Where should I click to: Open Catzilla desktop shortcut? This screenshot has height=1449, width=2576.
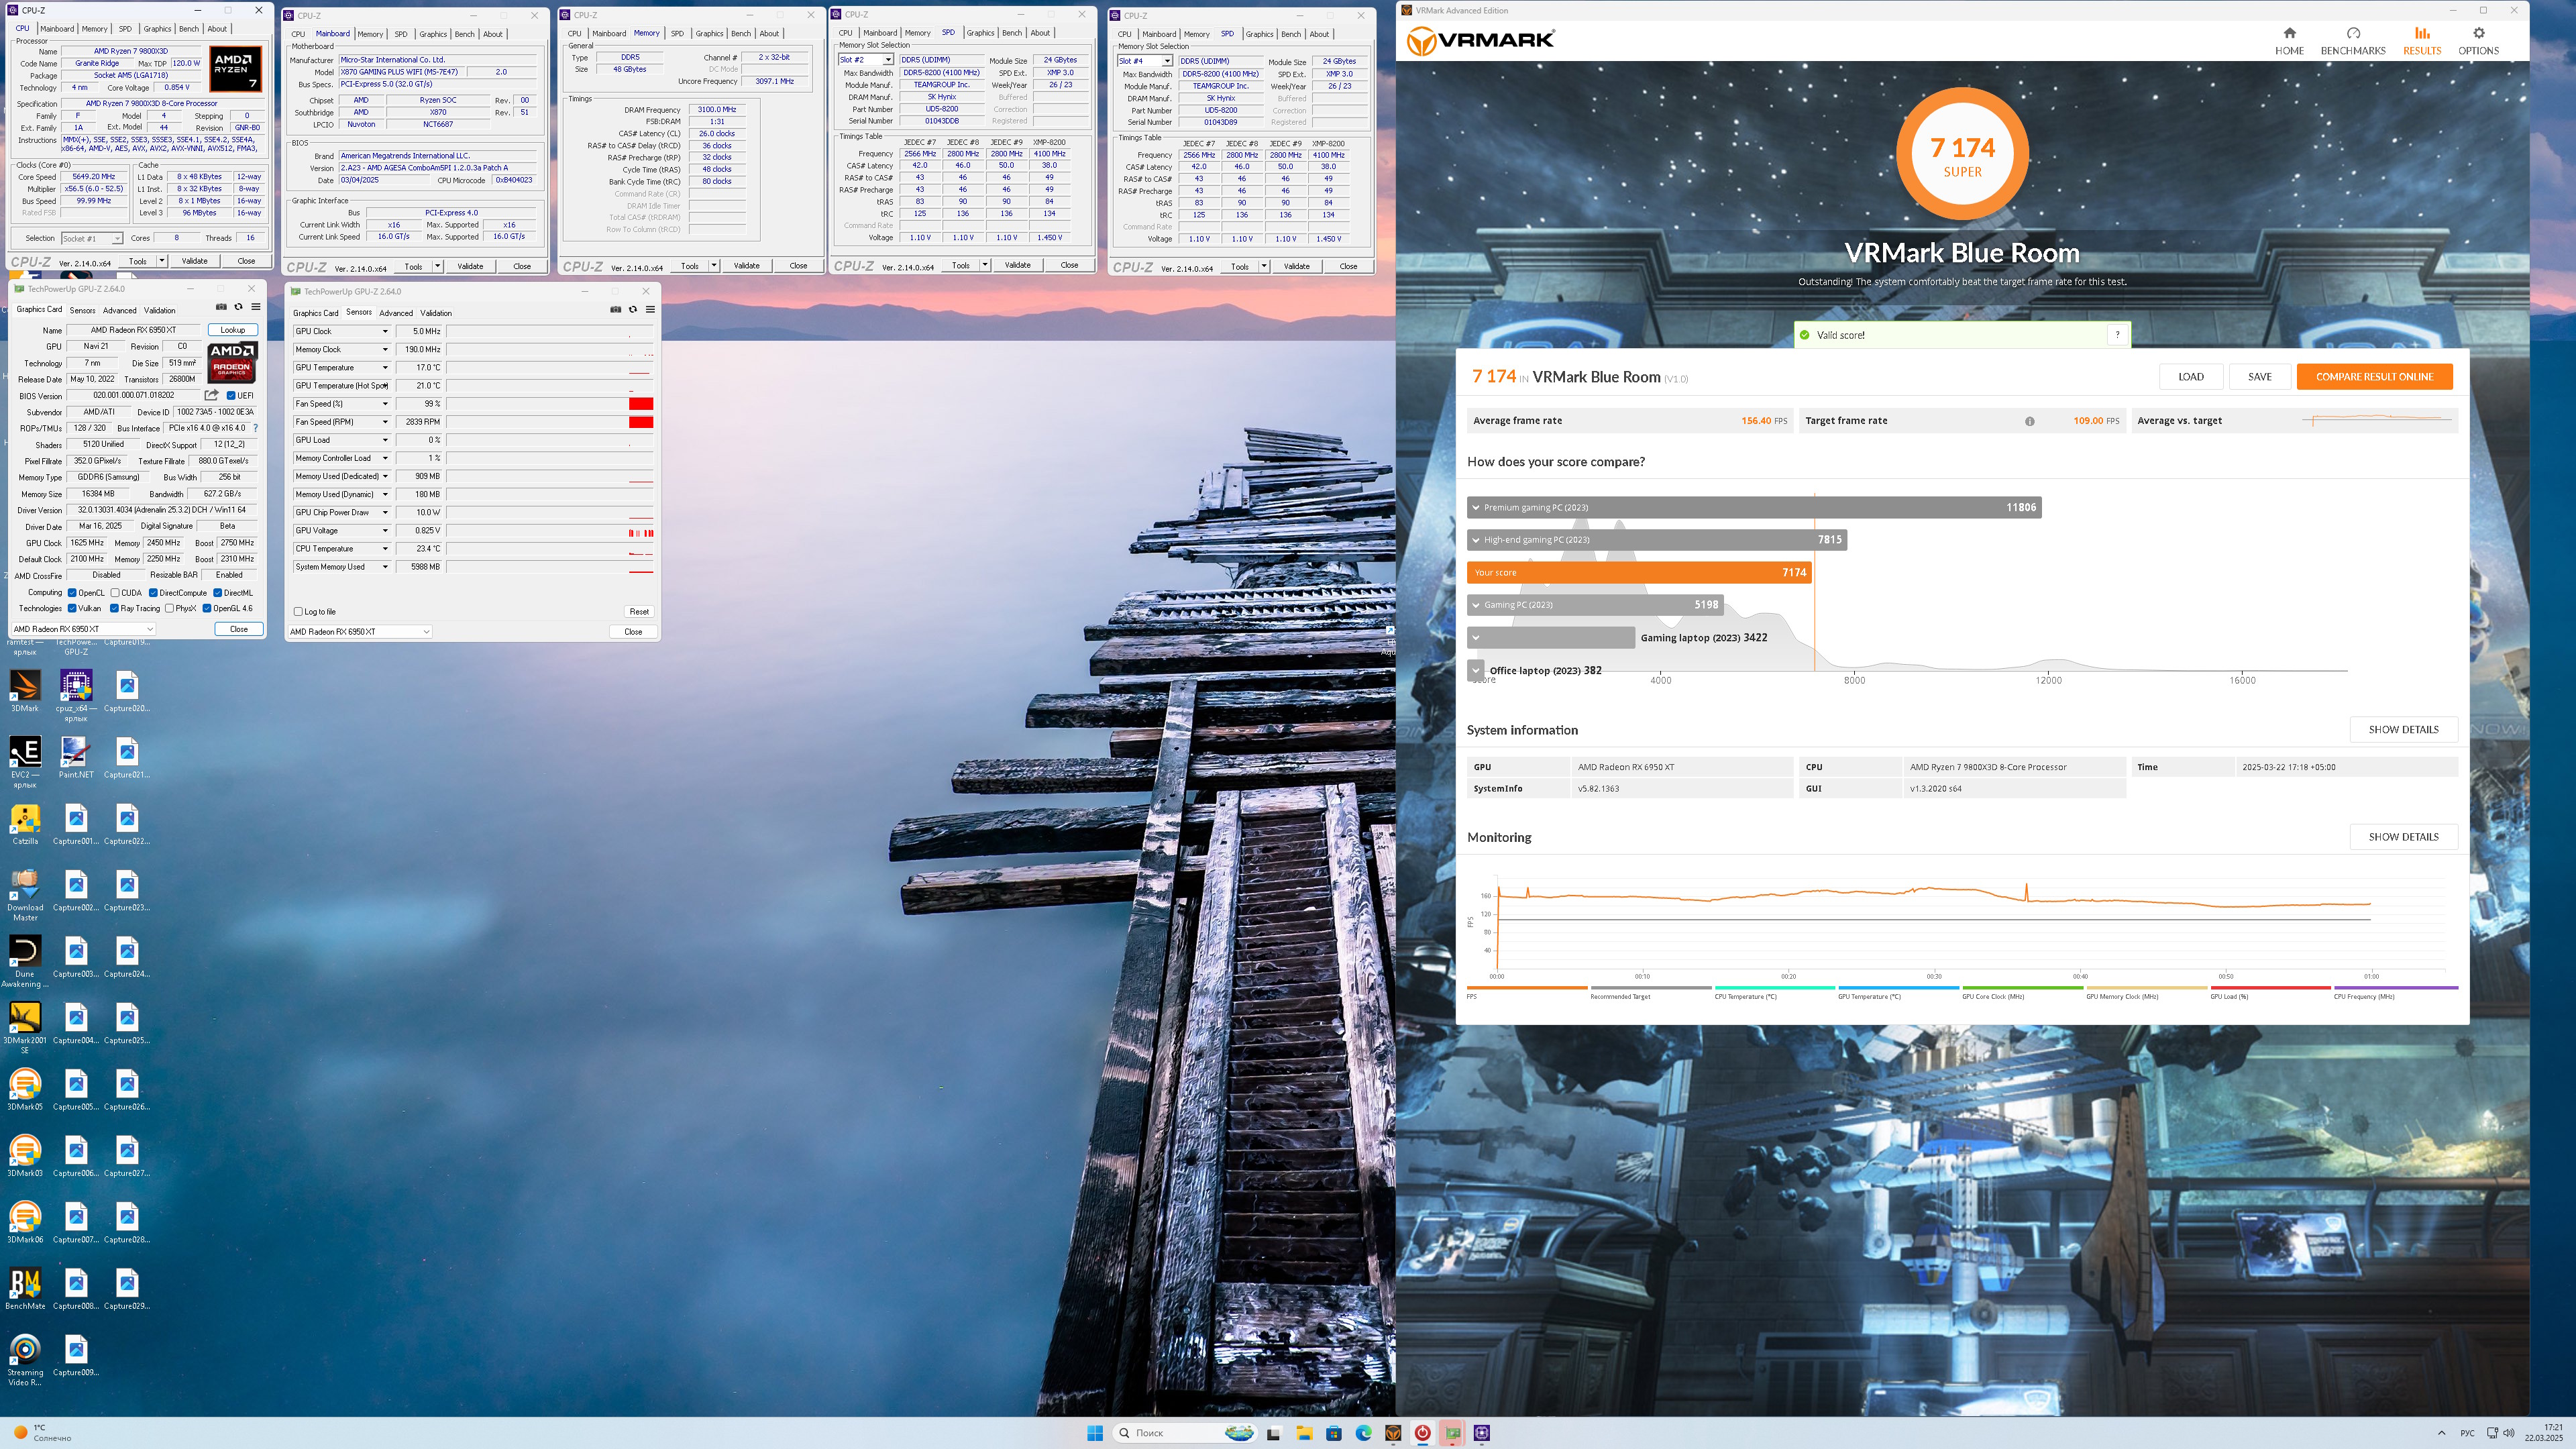pyautogui.click(x=25, y=824)
